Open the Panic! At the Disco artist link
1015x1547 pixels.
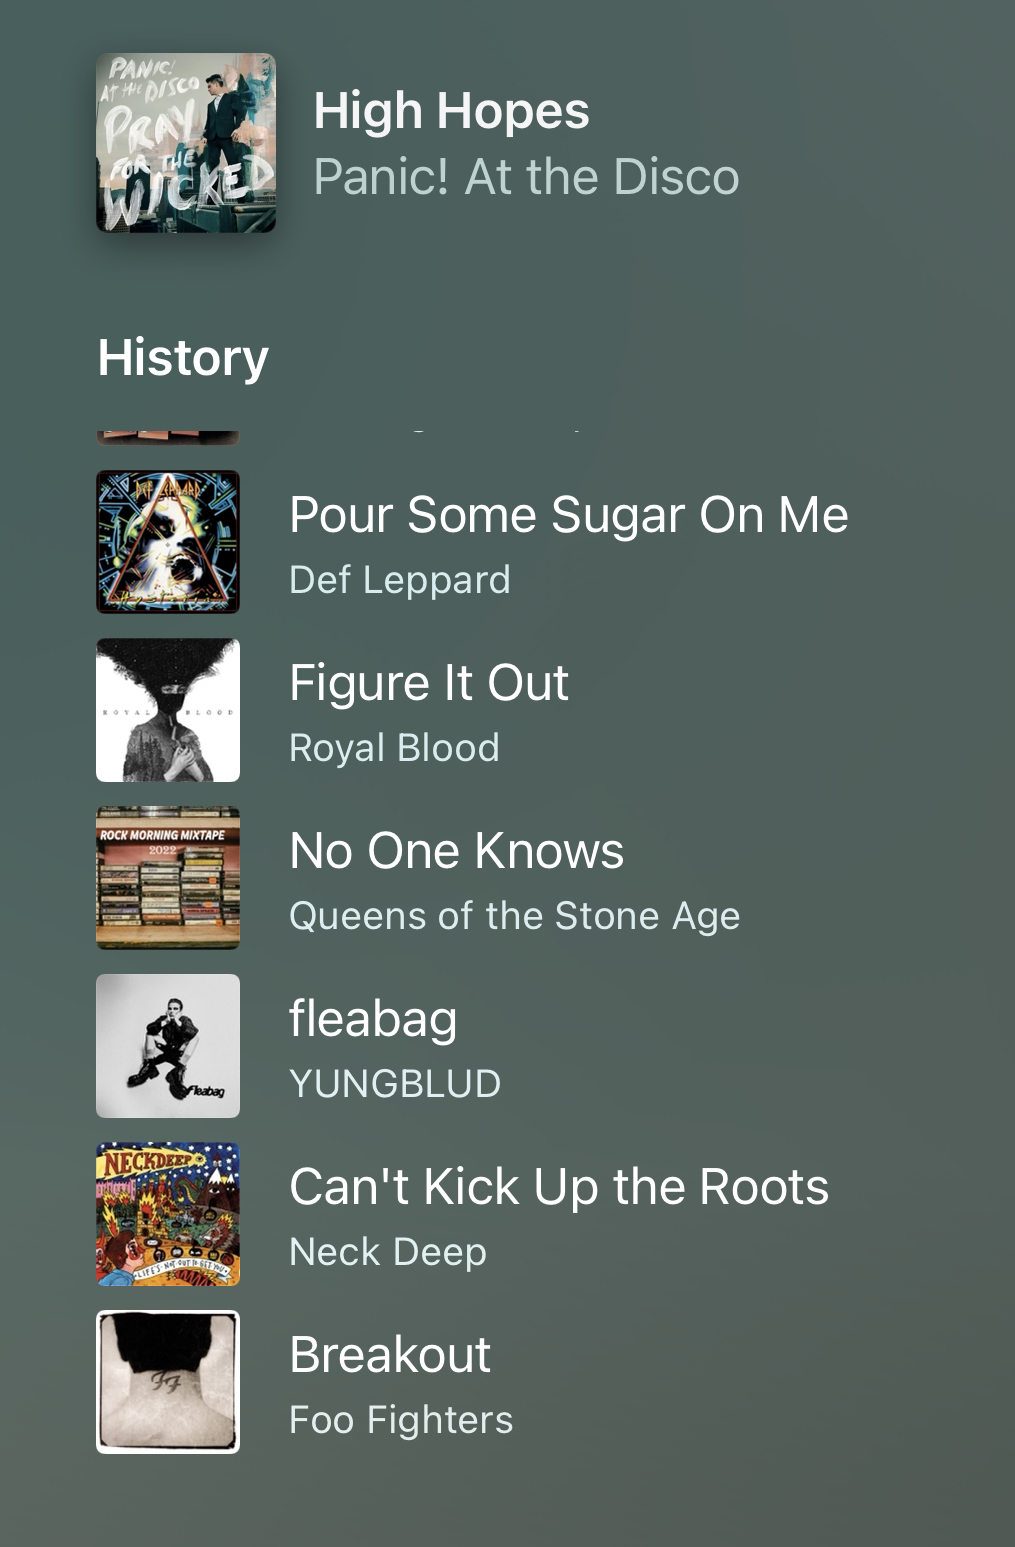coord(526,177)
